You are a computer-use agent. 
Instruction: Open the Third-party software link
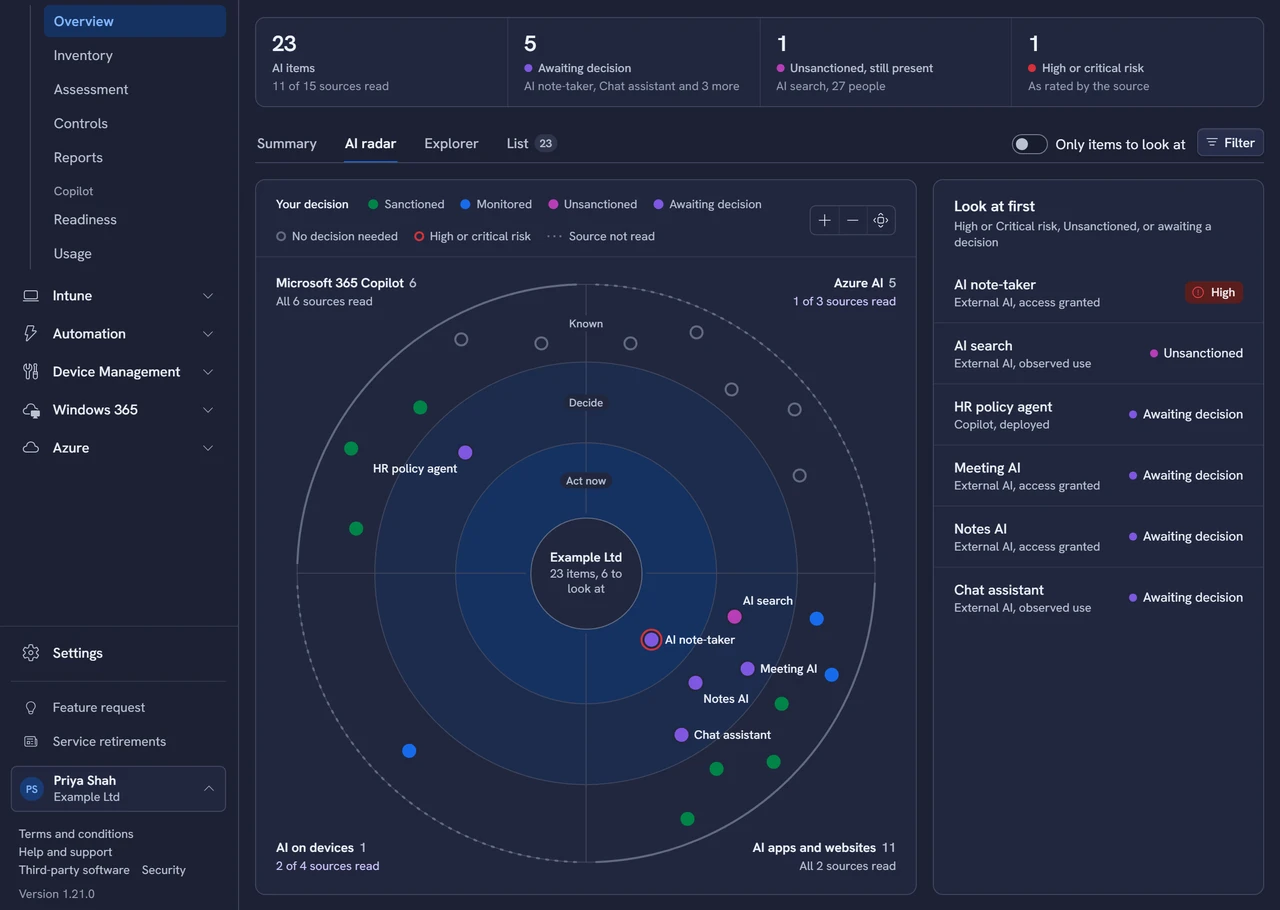74,870
